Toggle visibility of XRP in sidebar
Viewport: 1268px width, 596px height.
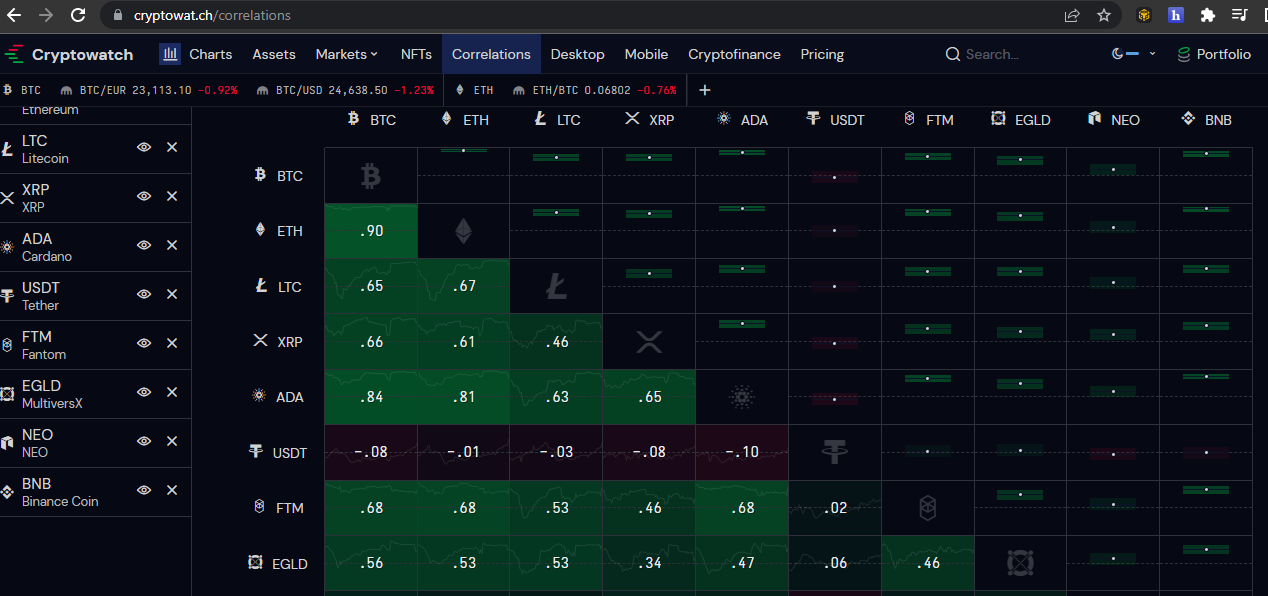coord(144,196)
